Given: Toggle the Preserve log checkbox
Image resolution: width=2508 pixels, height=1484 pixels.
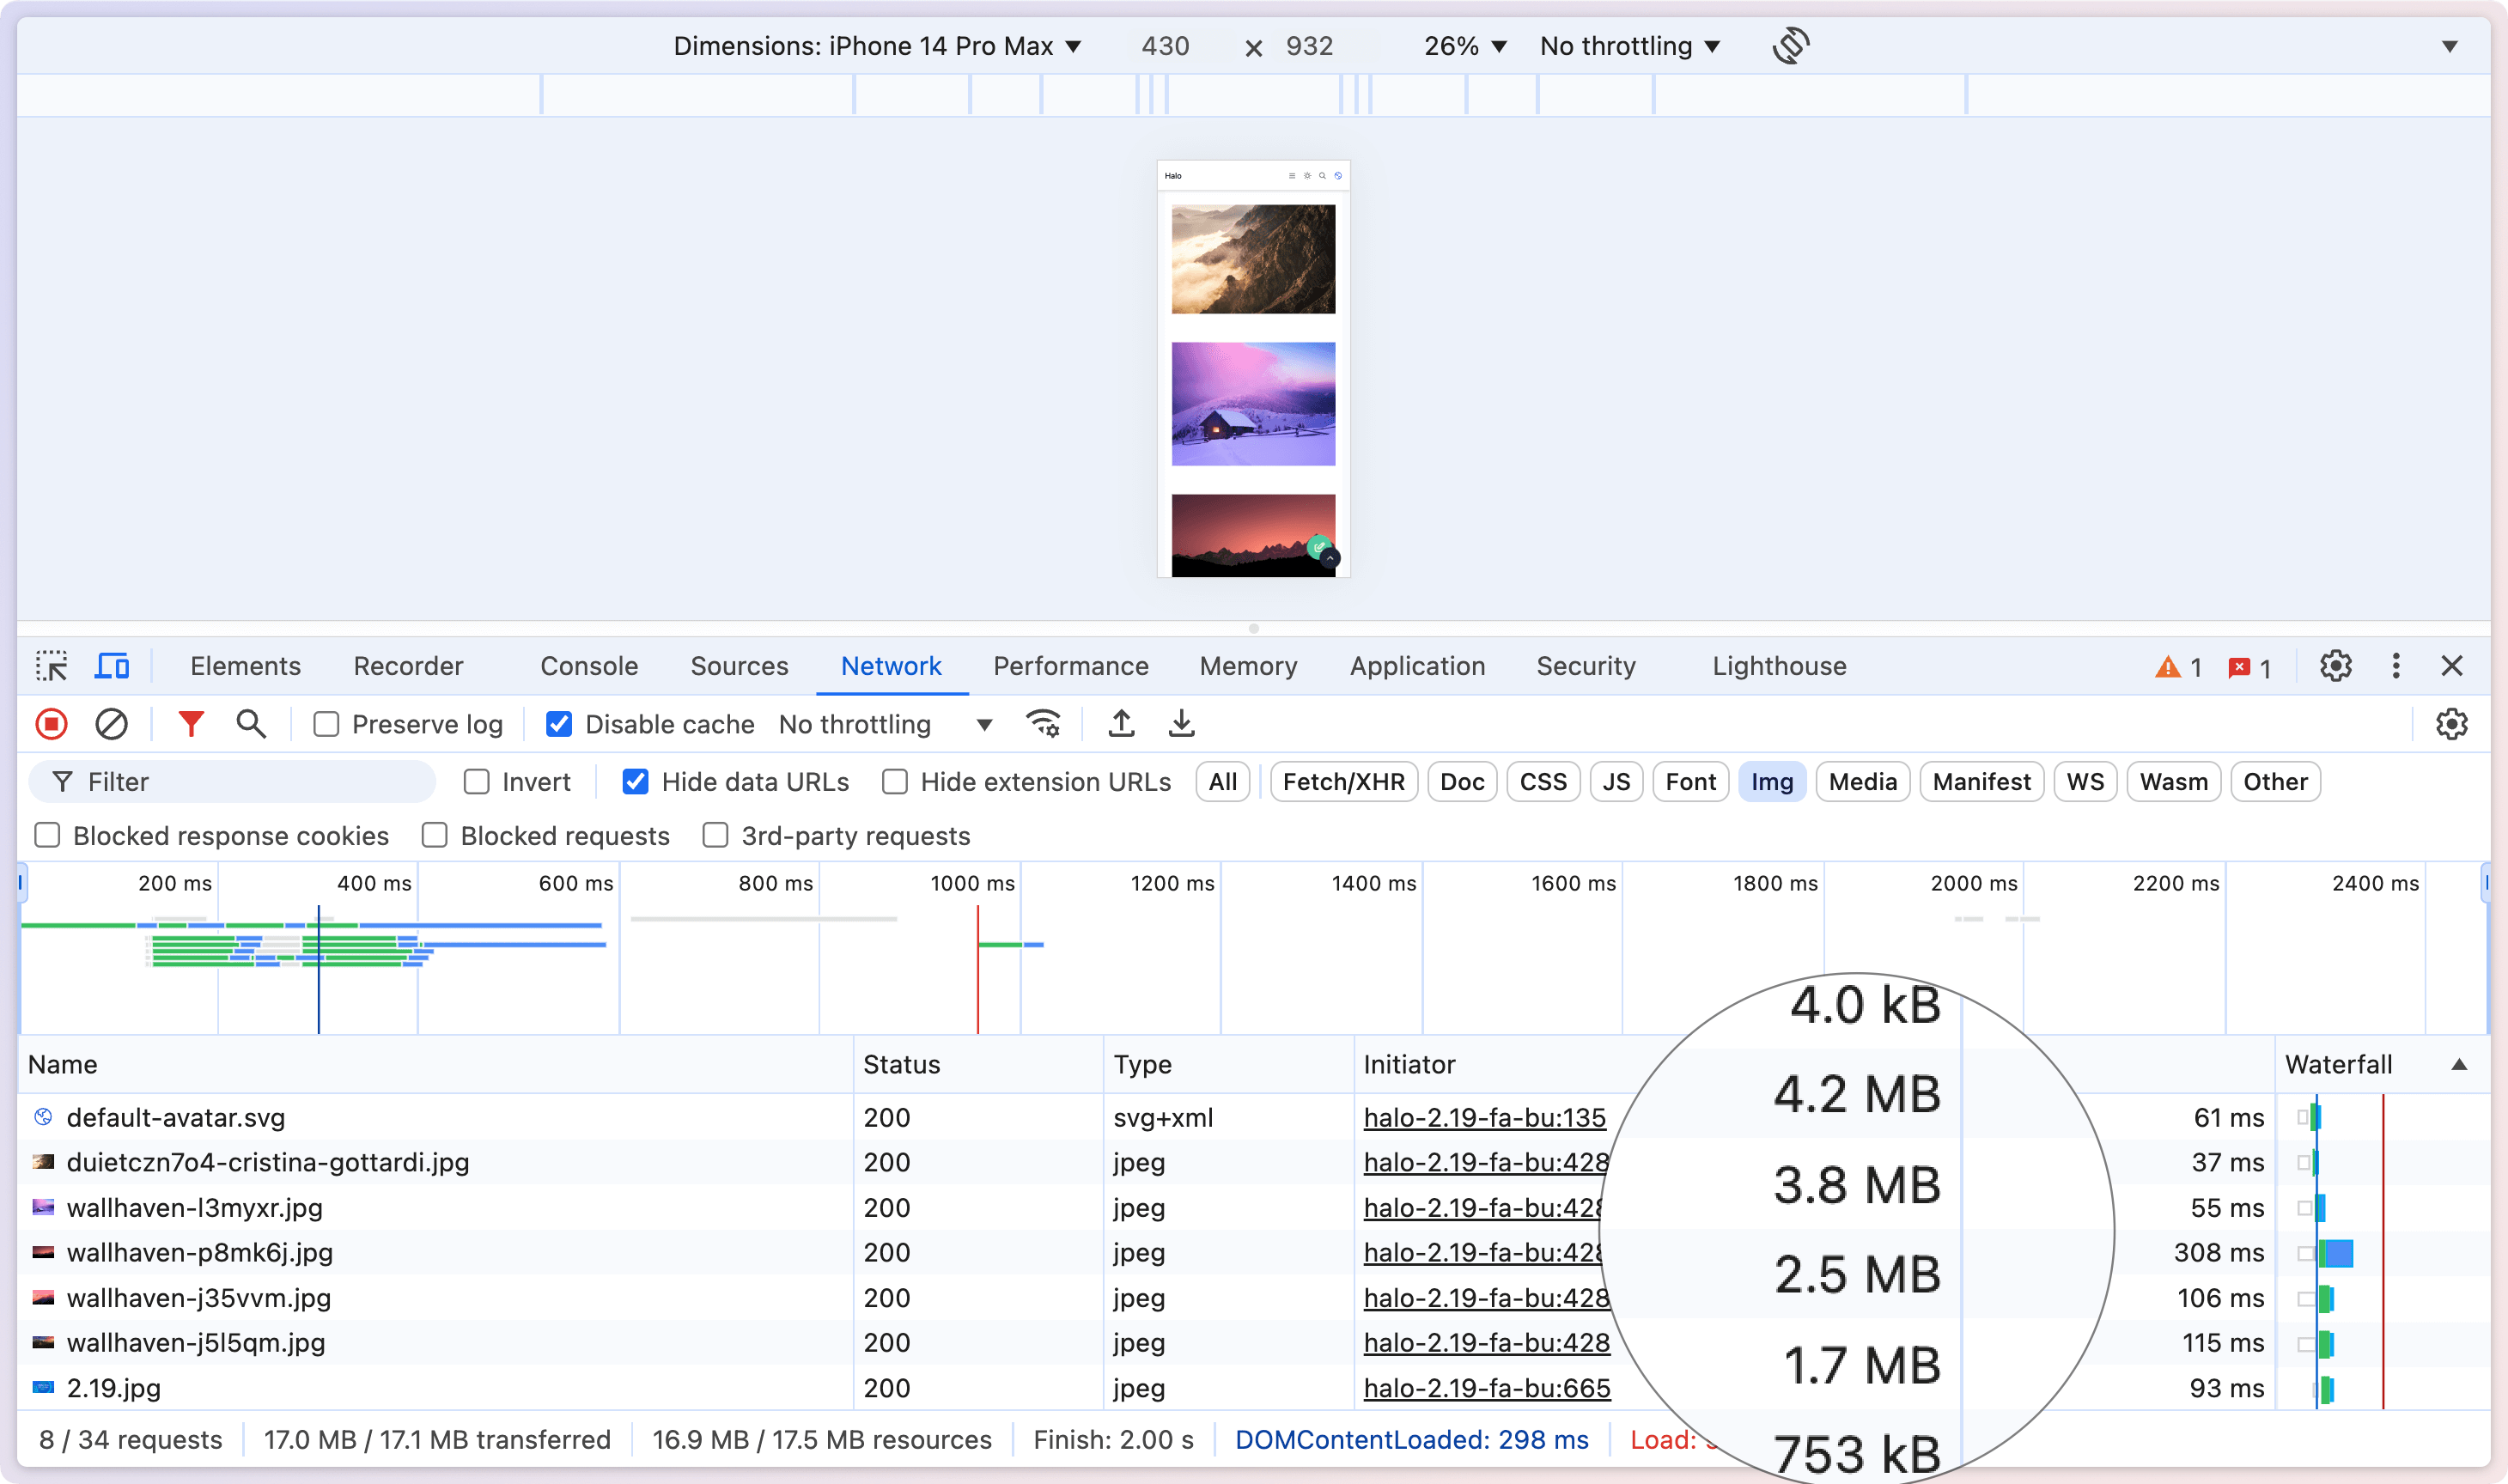Looking at the screenshot, I should (325, 722).
